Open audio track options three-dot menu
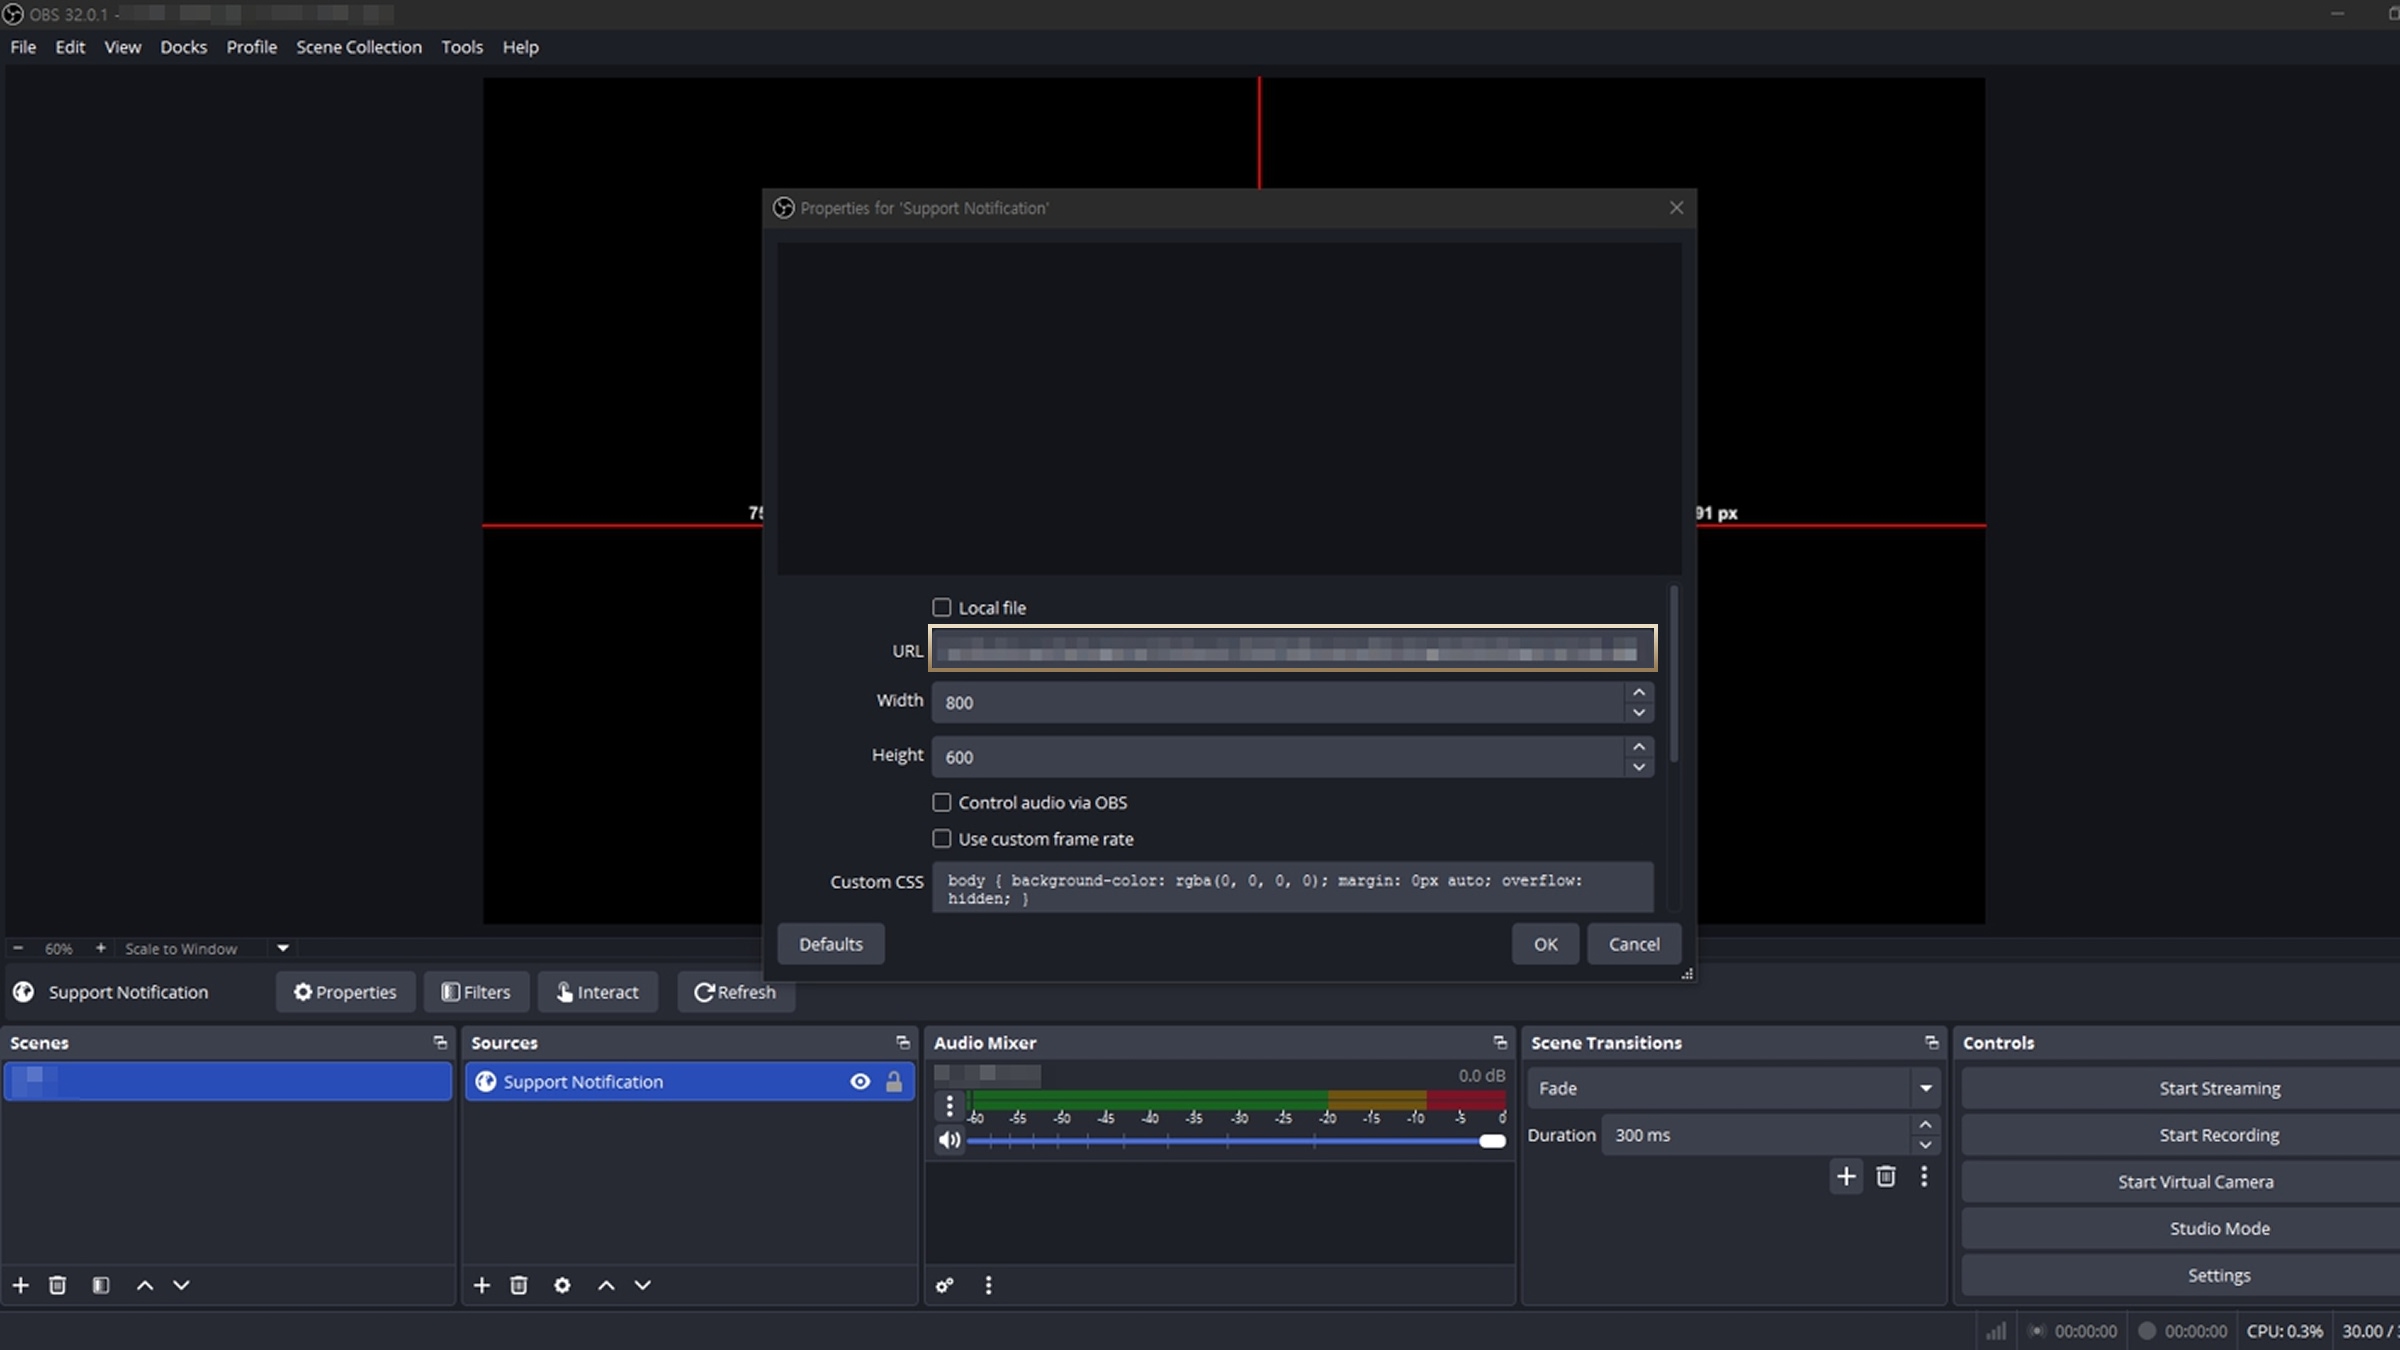 (x=949, y=1106)
